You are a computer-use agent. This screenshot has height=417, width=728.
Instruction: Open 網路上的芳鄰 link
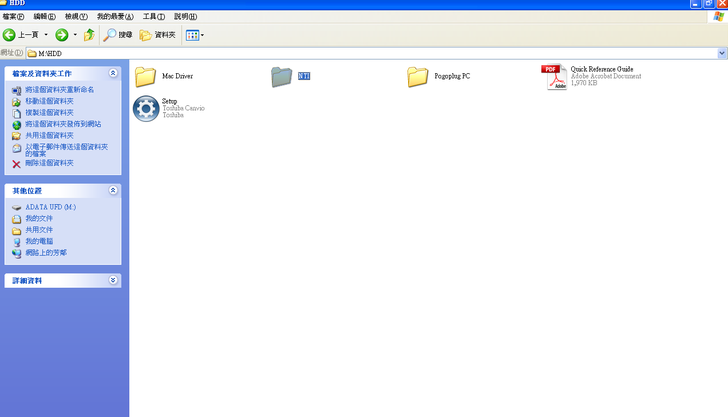46,253
